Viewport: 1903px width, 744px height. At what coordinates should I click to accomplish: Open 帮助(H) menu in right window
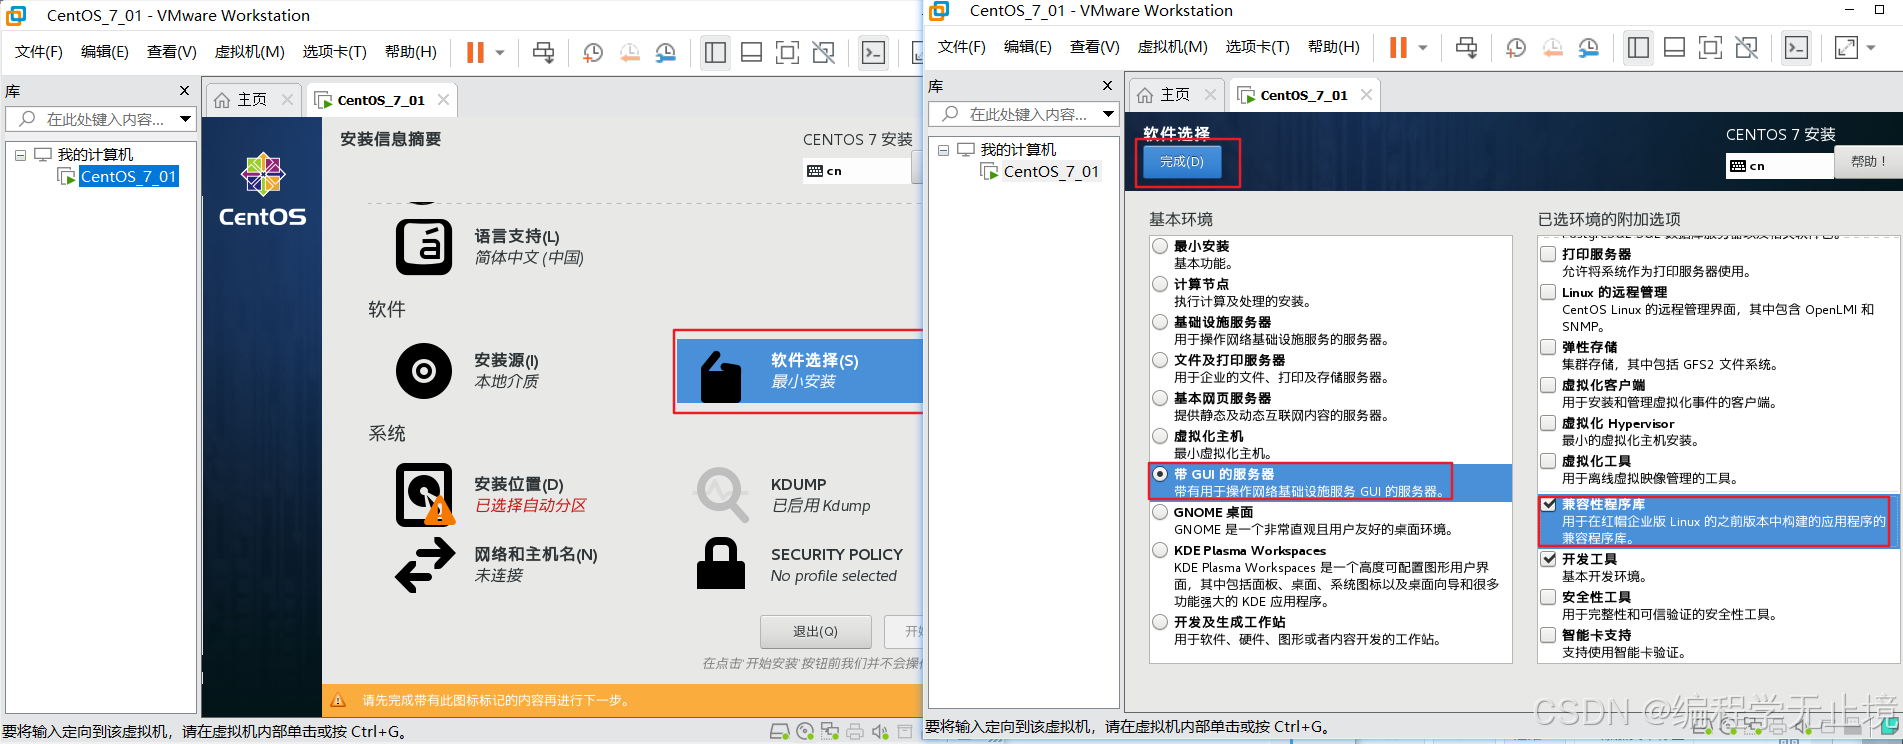pyautogui.click(x=1334, y=47)
